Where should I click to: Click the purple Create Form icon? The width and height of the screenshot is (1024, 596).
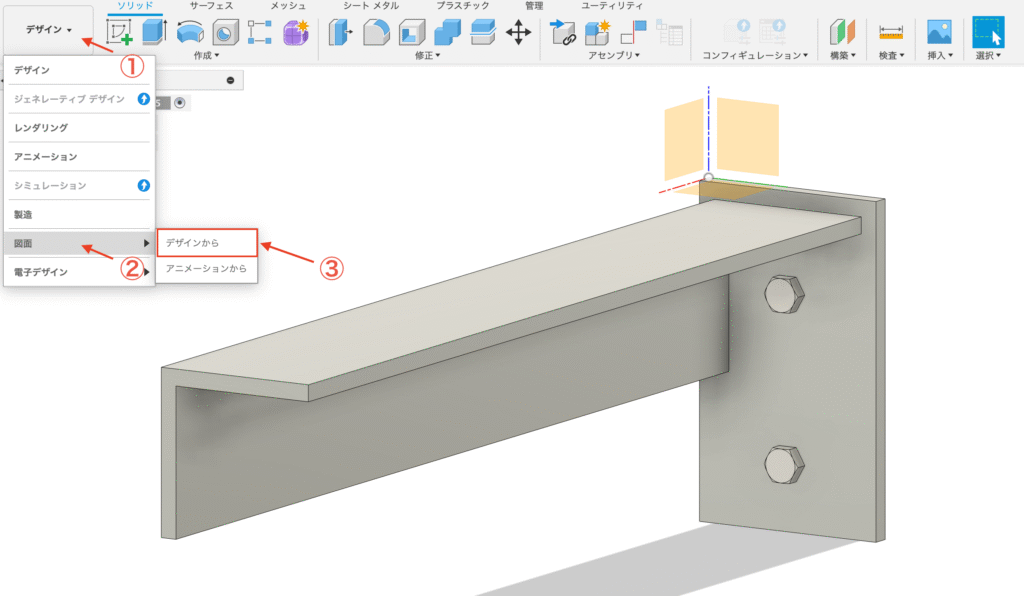click(297, 30)
